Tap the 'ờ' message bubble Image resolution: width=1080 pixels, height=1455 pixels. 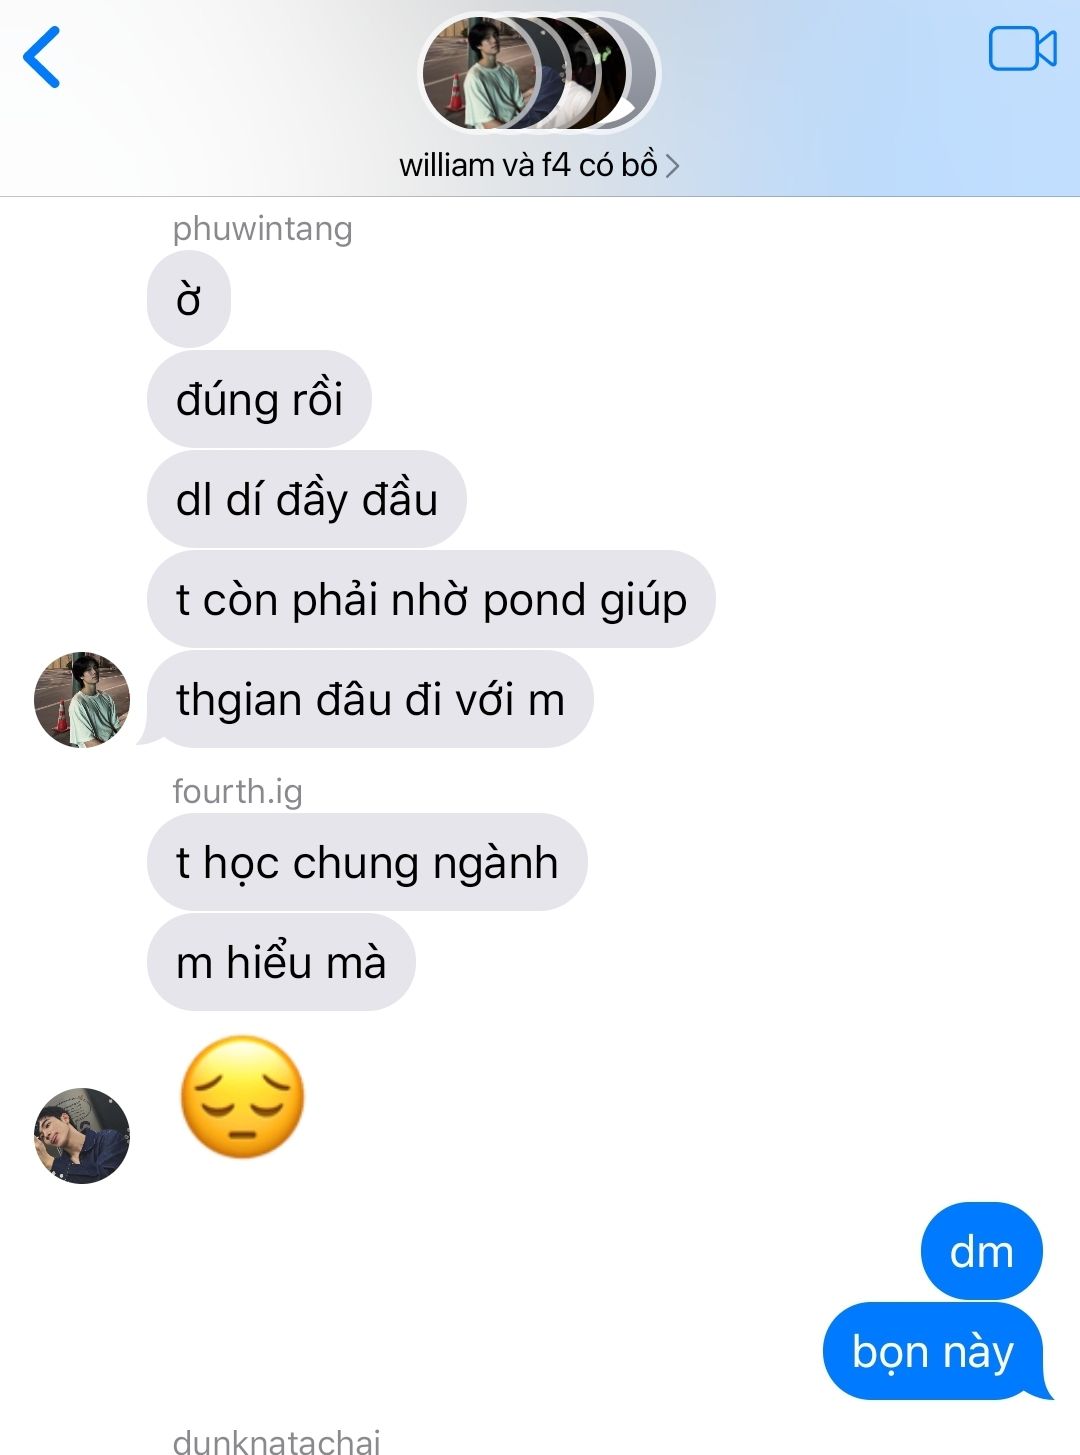[189, 299]
